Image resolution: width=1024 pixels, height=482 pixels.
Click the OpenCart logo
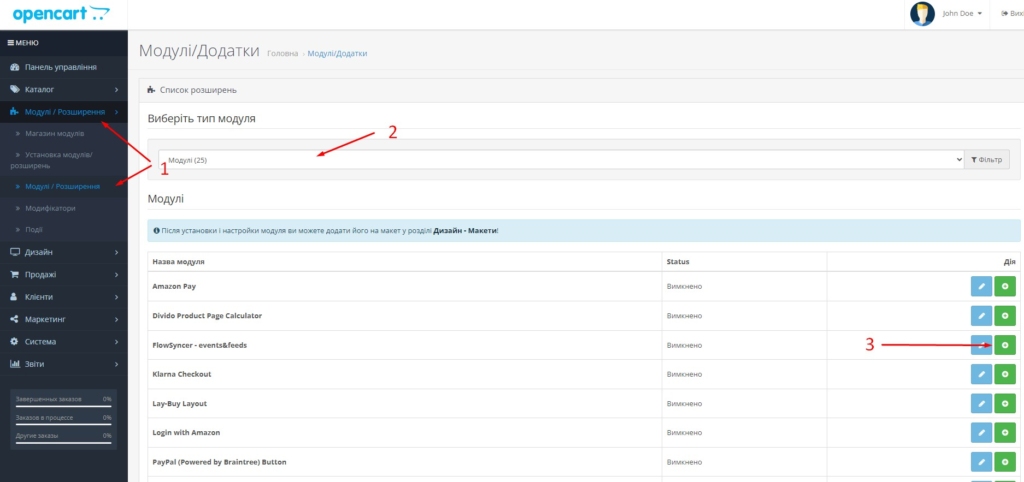point(62,14)
